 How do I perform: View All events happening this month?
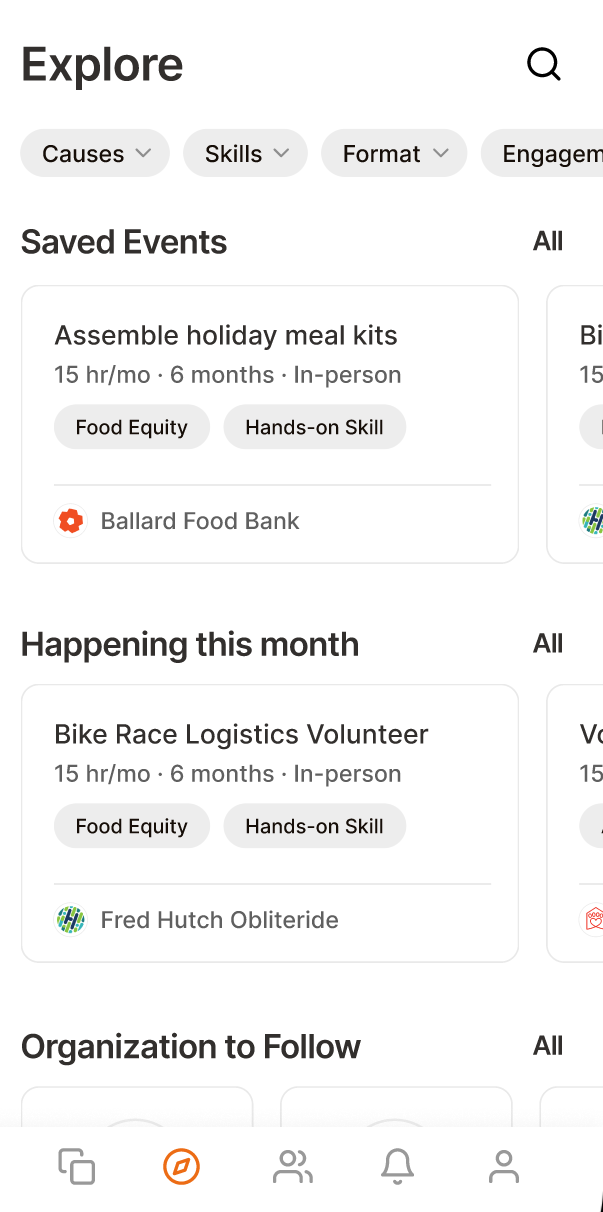(x=548, y=643)
